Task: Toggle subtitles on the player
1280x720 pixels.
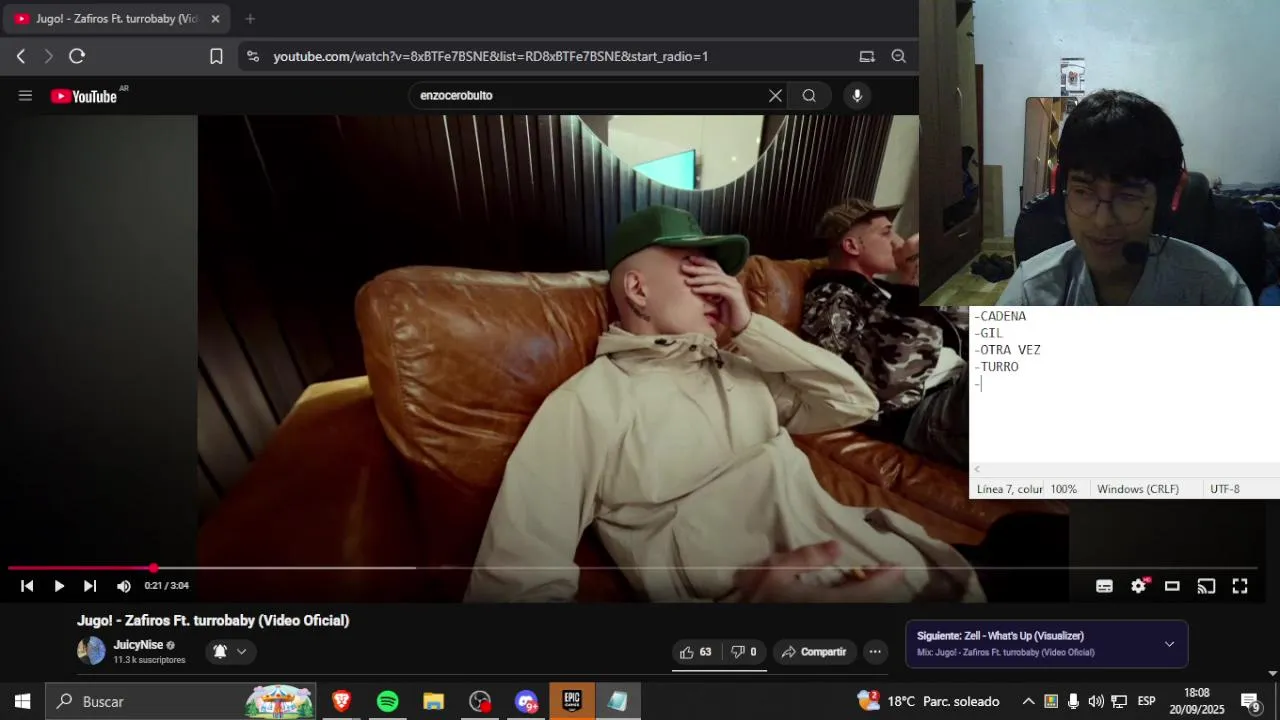Action: click(1104, 586)
